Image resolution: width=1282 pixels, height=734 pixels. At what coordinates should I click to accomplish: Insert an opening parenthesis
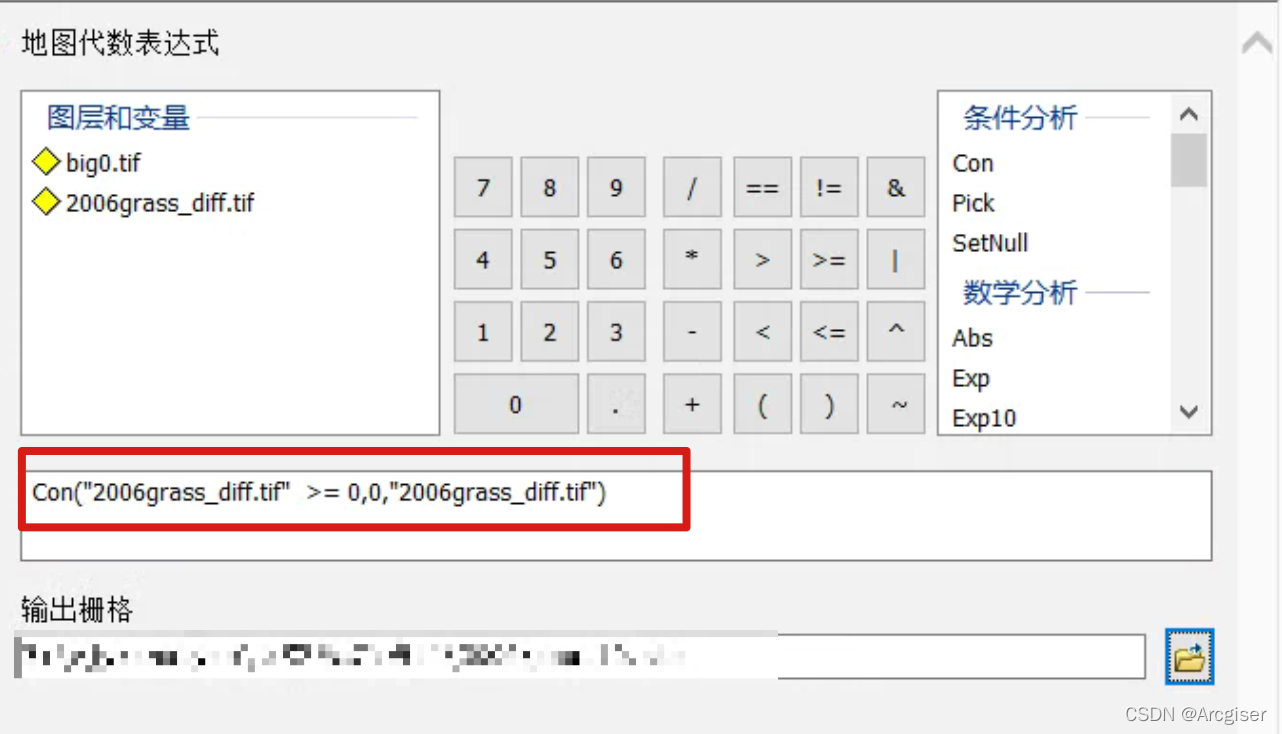click(762, 404)
